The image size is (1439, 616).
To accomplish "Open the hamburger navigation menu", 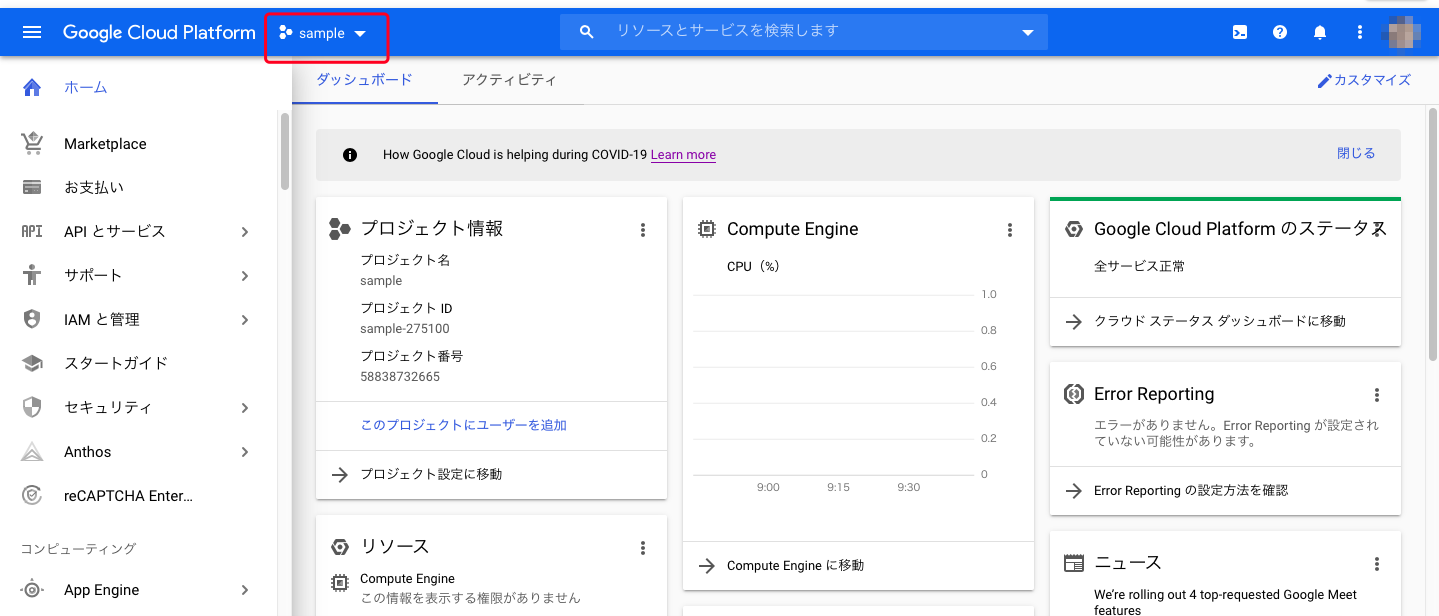I will tap(32, 33).
